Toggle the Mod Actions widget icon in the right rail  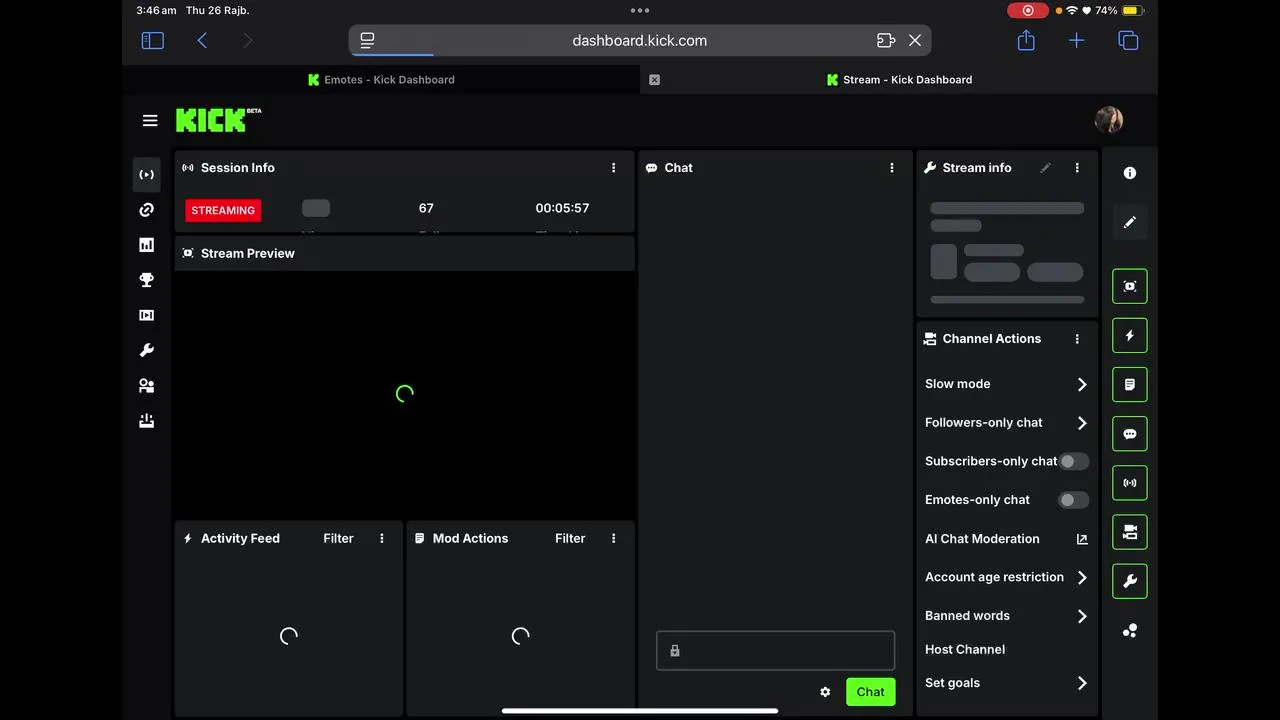[1130, 385]
